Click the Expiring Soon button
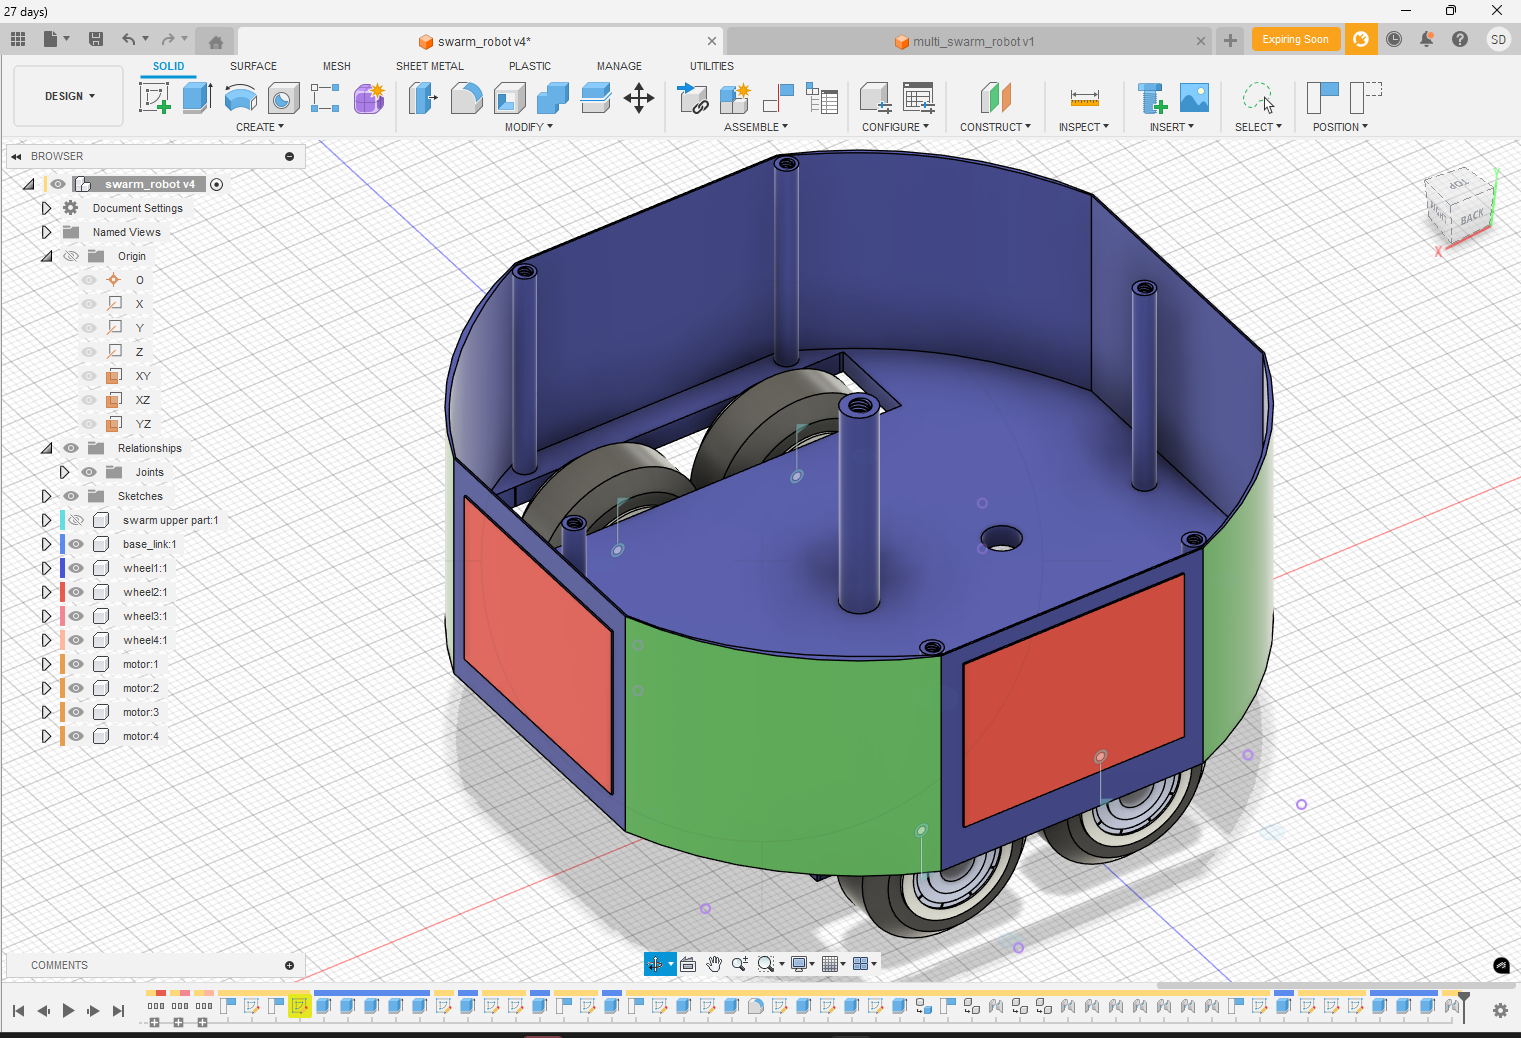 1295,40
